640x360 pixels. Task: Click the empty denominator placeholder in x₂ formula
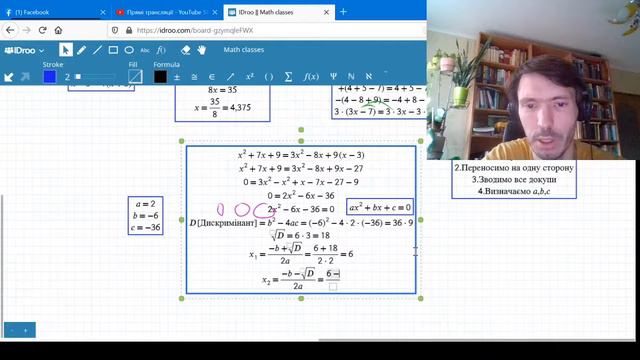click(x=333, y=287)
